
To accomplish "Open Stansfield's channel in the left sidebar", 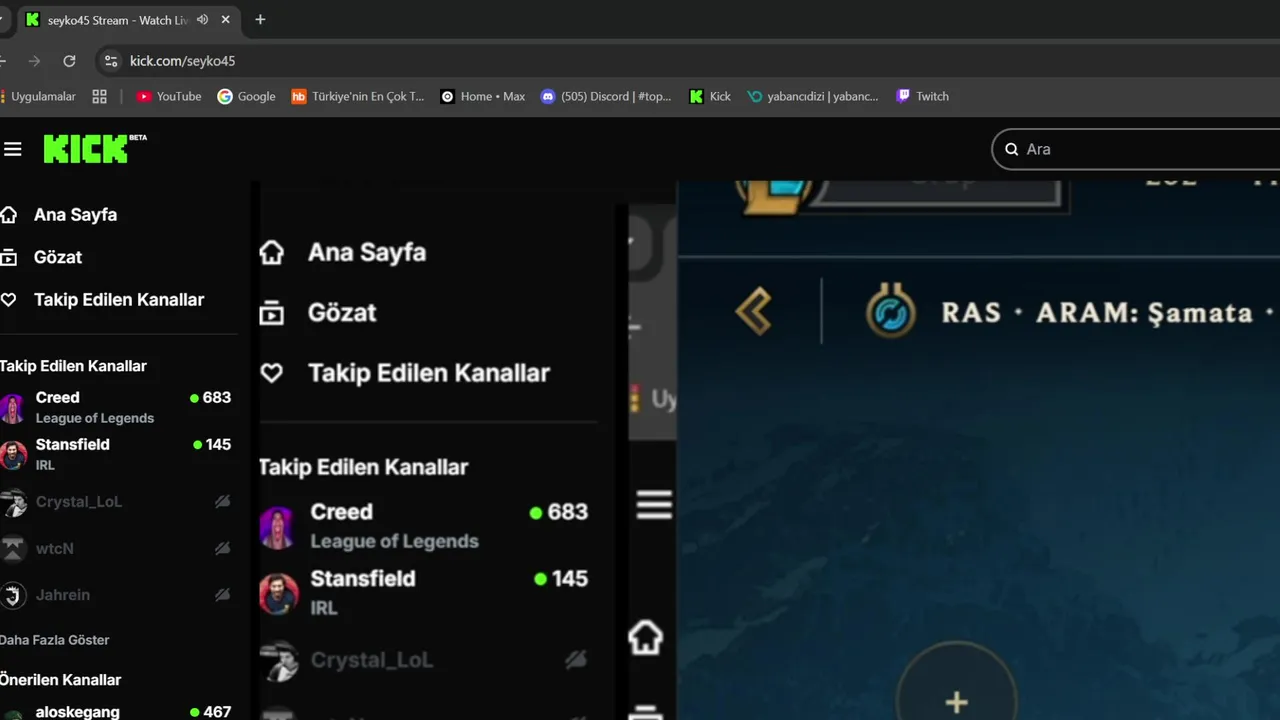I will point(118,454).
